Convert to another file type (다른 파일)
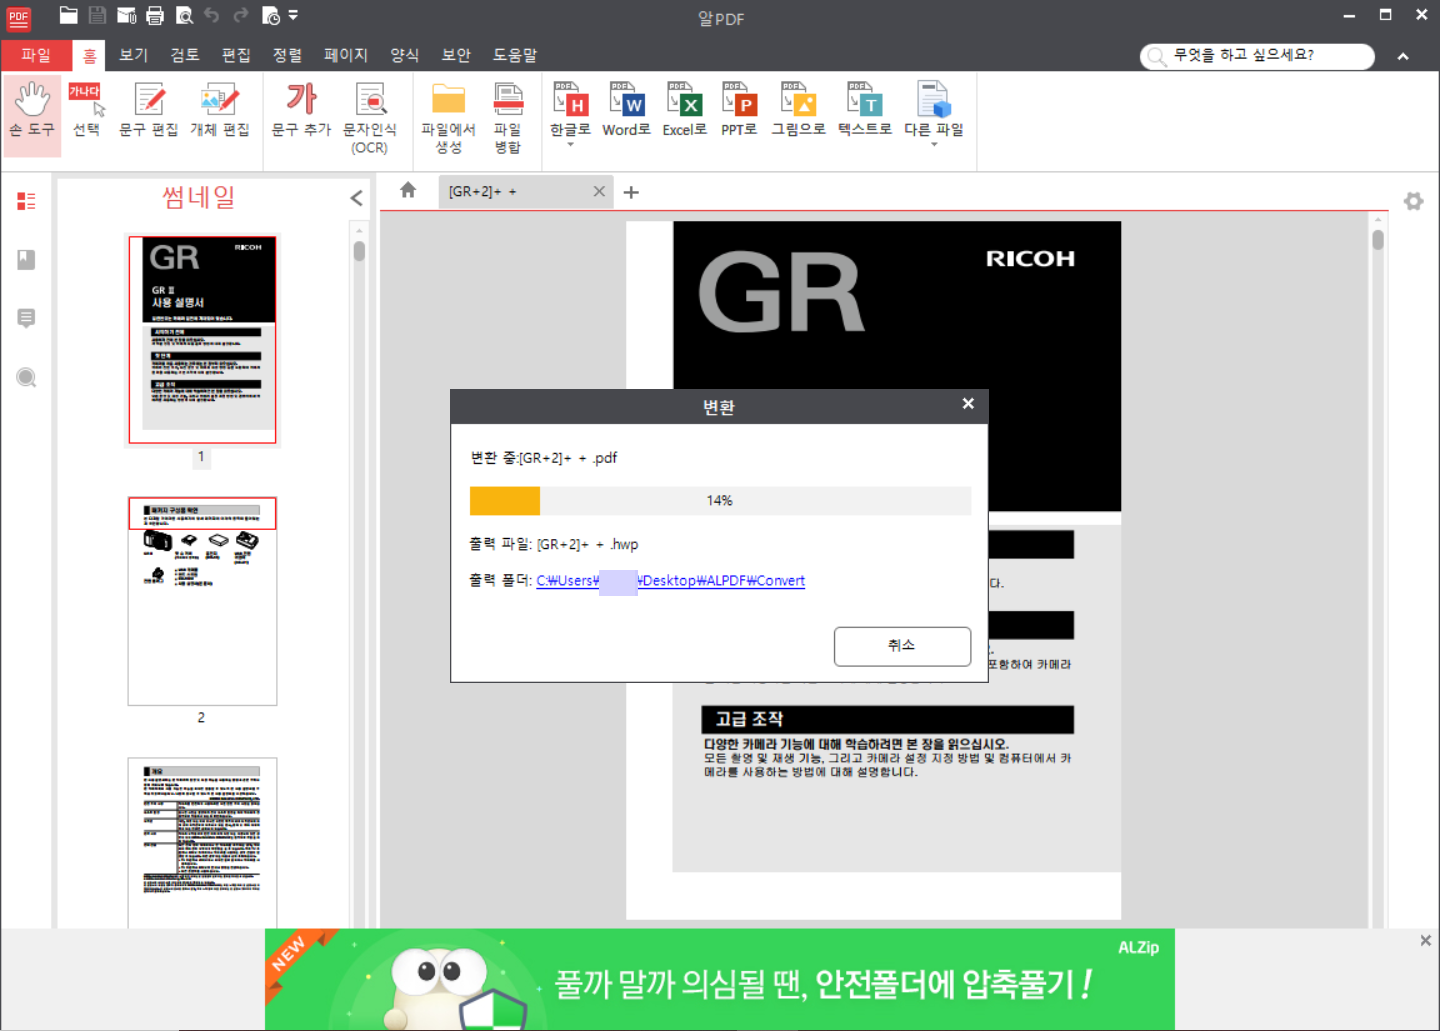 934,112
